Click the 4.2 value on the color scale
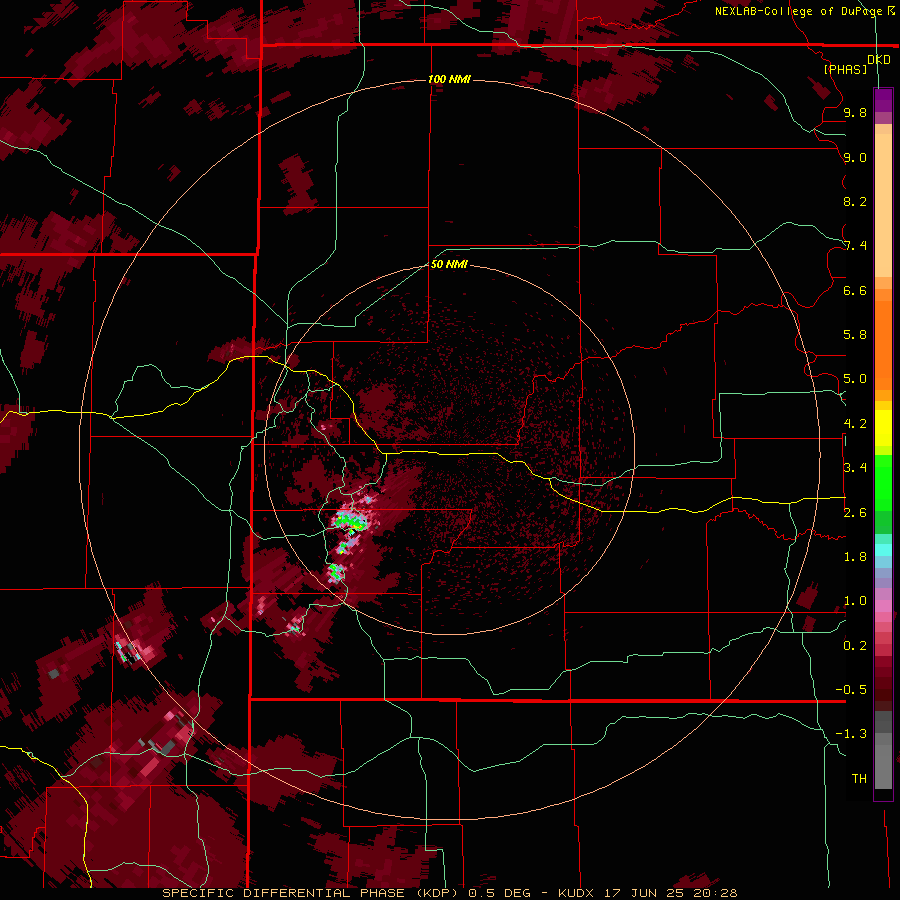Viewport: 900px width, 900px height. (855, 424)
